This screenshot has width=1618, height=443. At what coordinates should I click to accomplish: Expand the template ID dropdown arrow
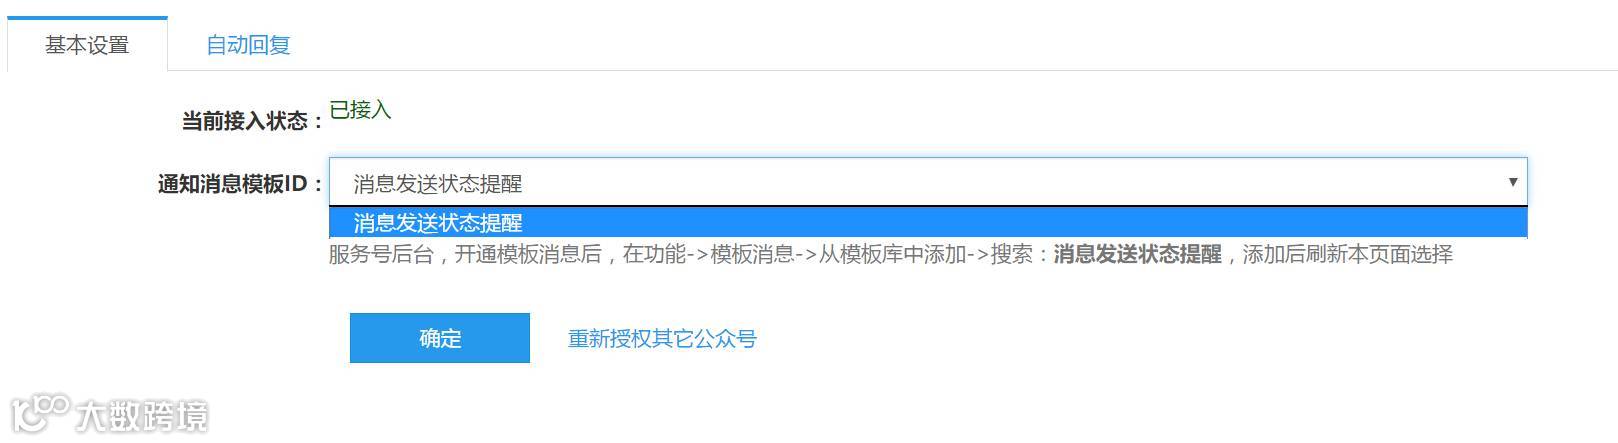(x=1512, y=182)
